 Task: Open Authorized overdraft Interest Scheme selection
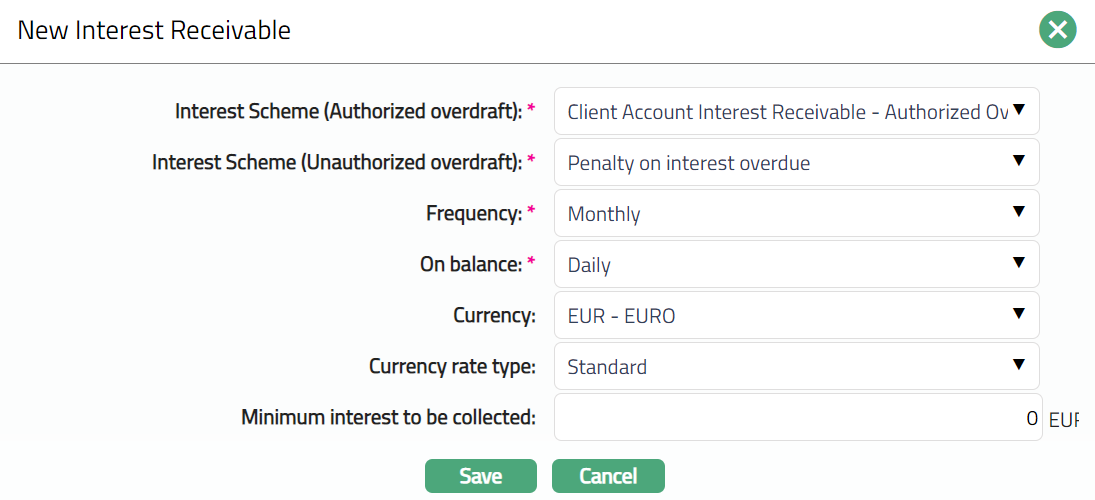780,112
